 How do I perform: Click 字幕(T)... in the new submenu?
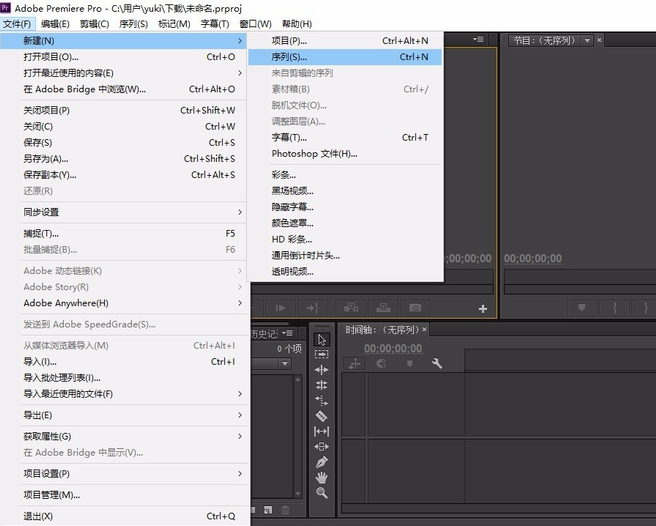coord(290,137)
